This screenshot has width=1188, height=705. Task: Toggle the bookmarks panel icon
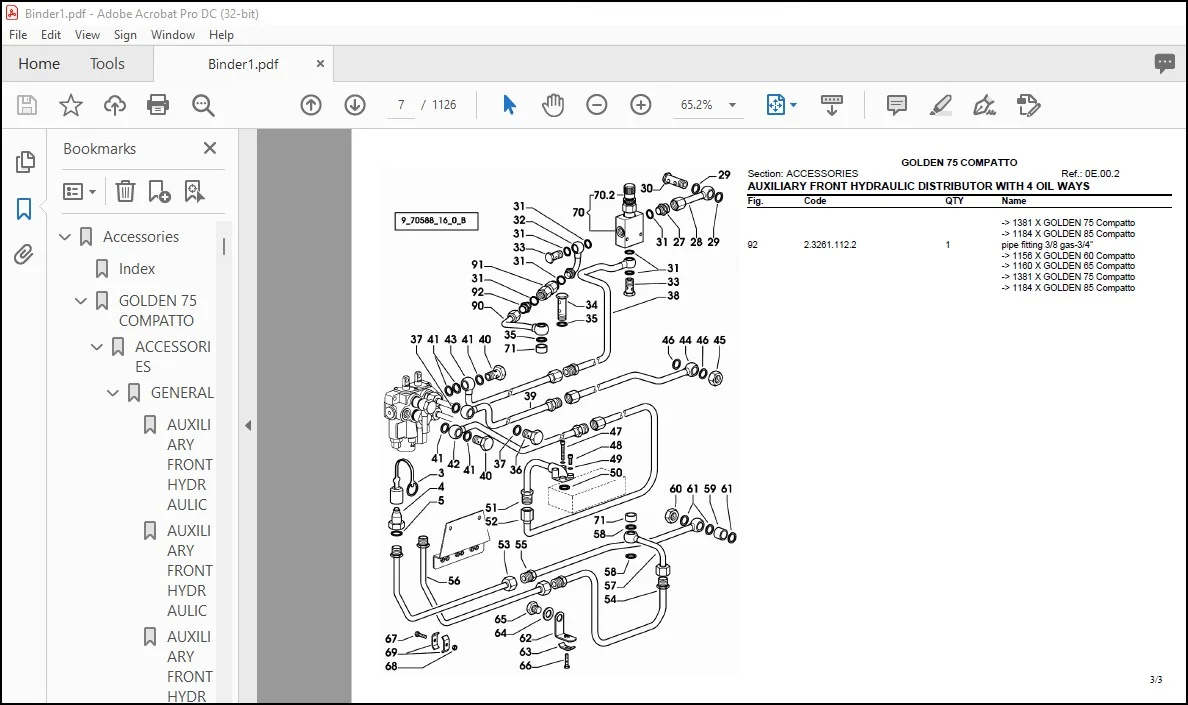click(x=24, y=209)
